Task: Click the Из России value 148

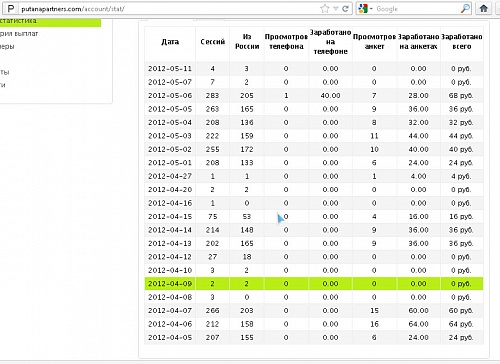Action: (247, 230)
